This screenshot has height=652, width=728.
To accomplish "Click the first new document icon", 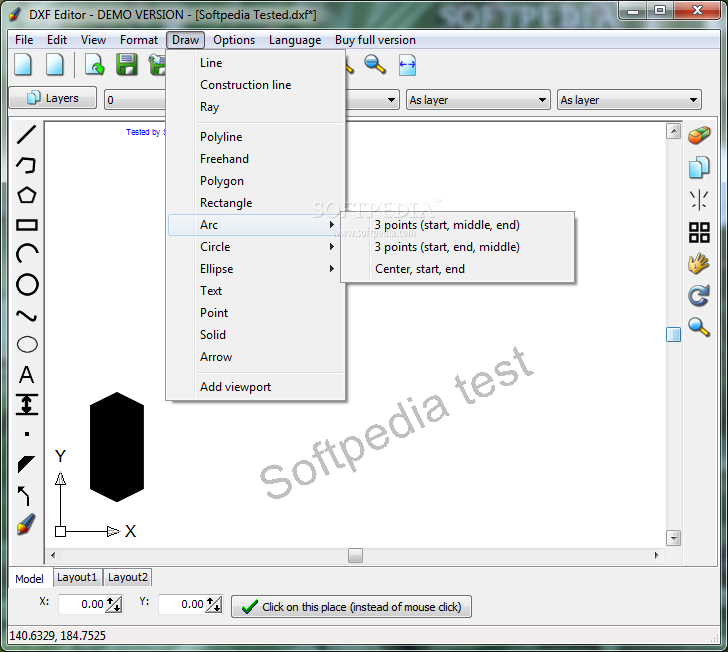I will pos(23,65).
